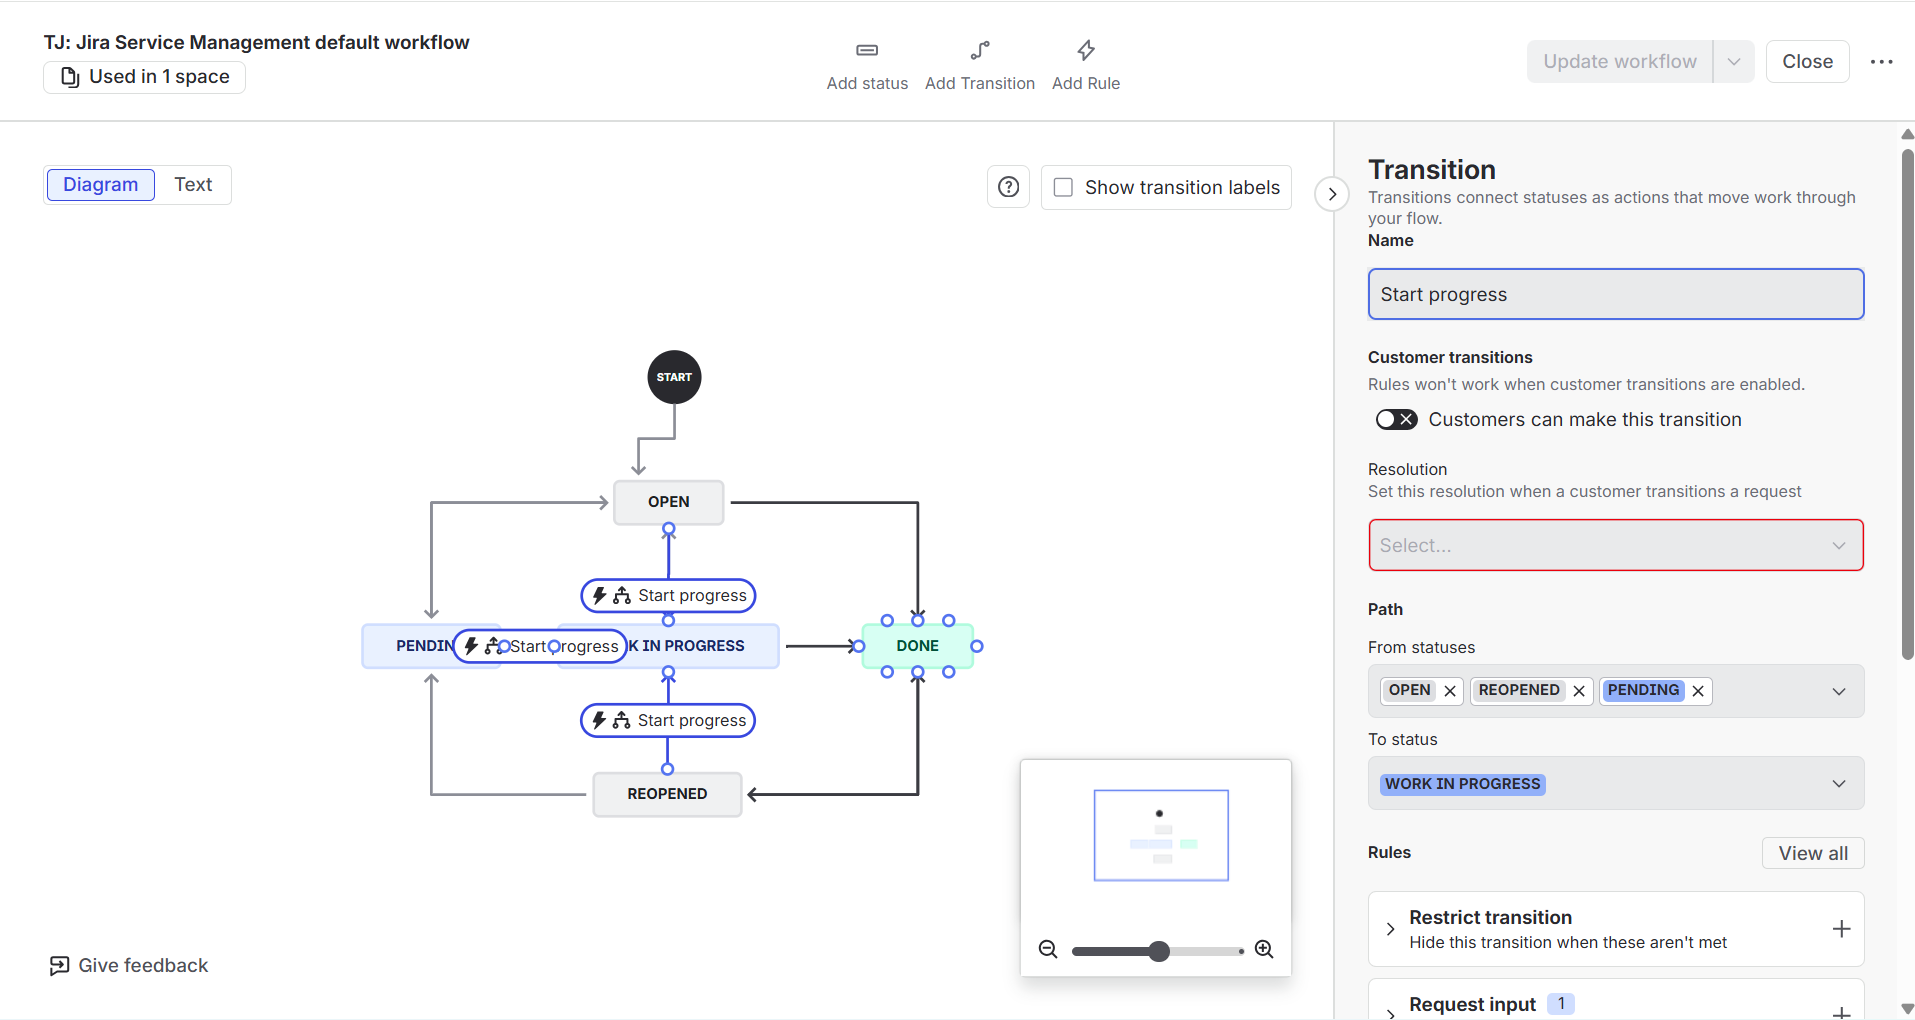Click the zoom level slider handle
Screen dimensions: 1915x1020
tap(1159, 951)
